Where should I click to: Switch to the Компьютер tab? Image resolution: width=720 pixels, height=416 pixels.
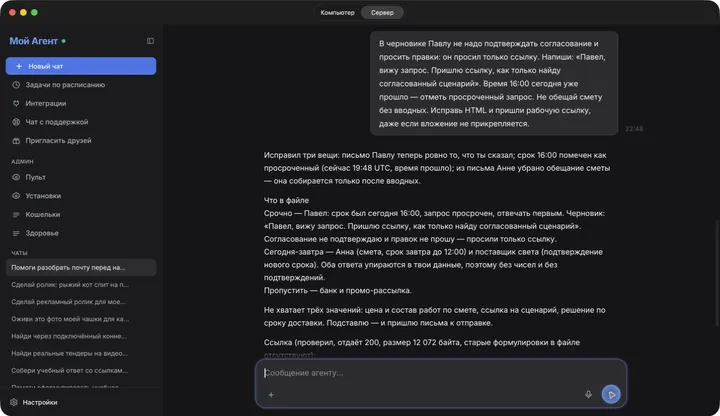[338, 12]
